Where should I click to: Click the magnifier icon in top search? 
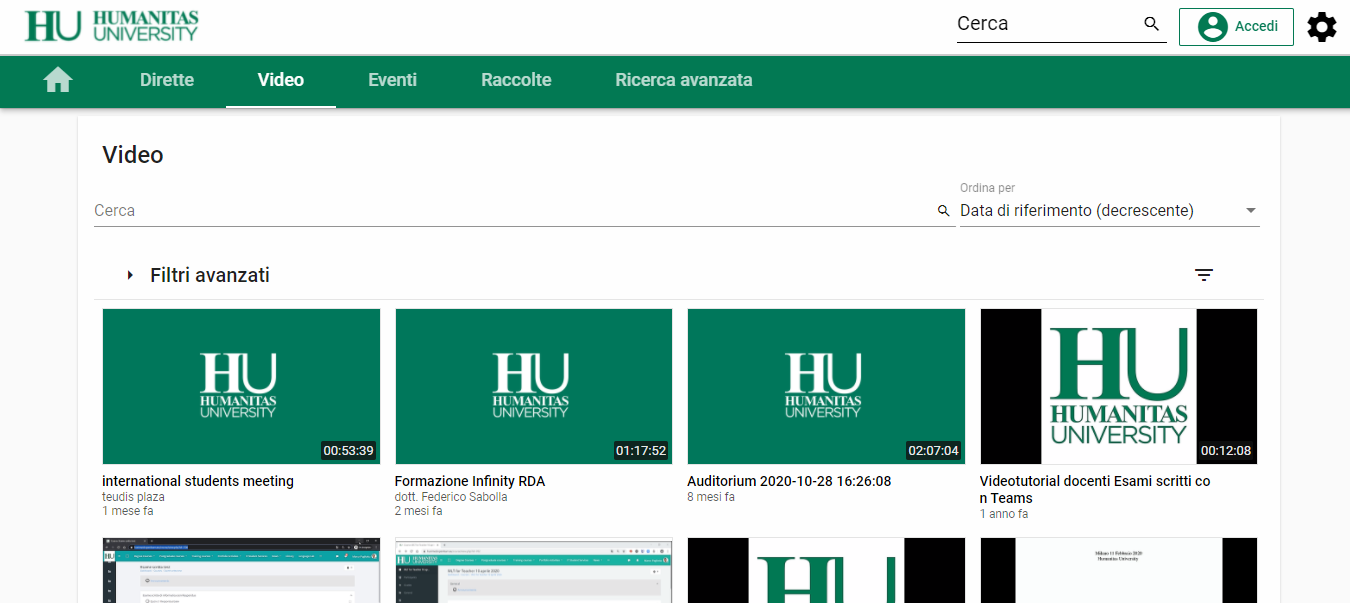(1152, 24)
